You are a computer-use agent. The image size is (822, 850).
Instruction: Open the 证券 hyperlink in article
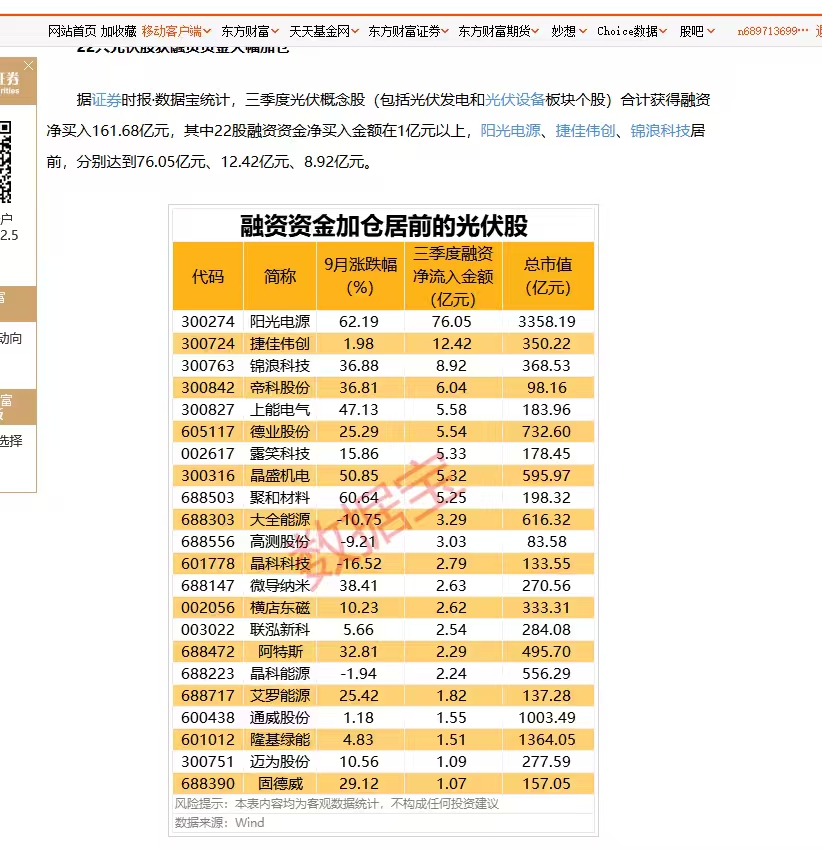coord(106,100)
